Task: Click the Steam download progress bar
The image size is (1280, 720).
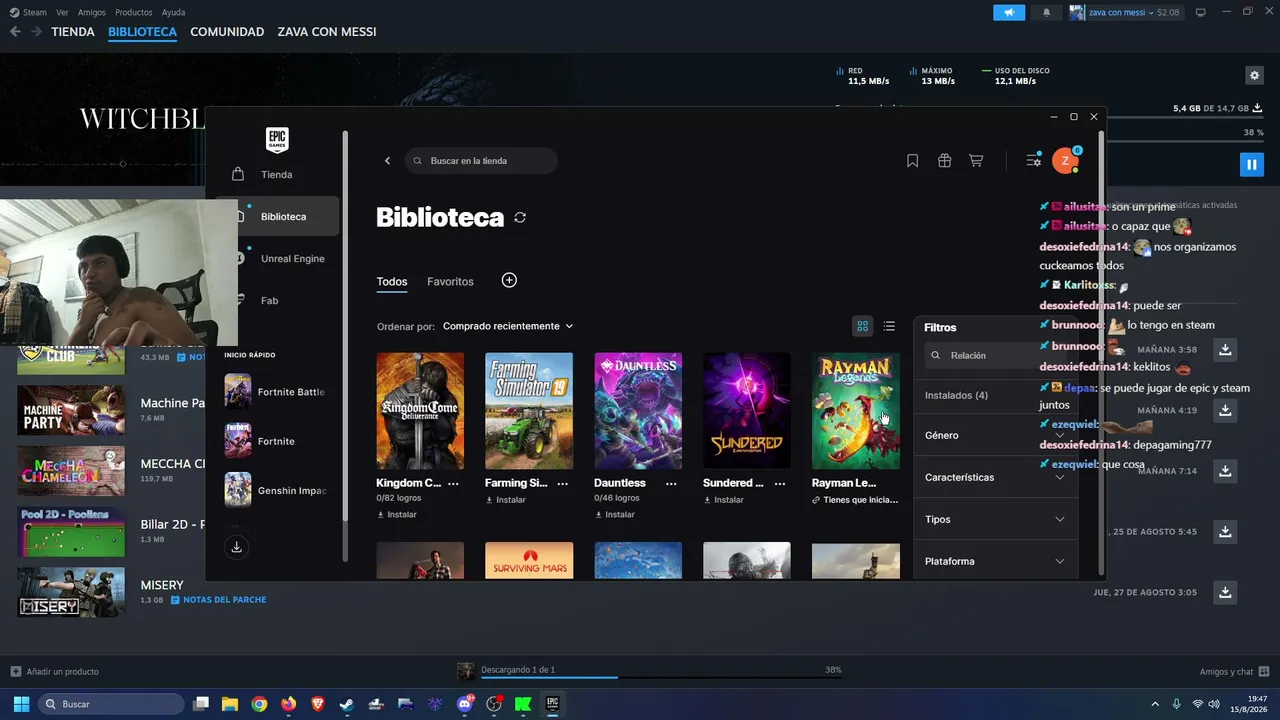Action: [x=661, y=677]
